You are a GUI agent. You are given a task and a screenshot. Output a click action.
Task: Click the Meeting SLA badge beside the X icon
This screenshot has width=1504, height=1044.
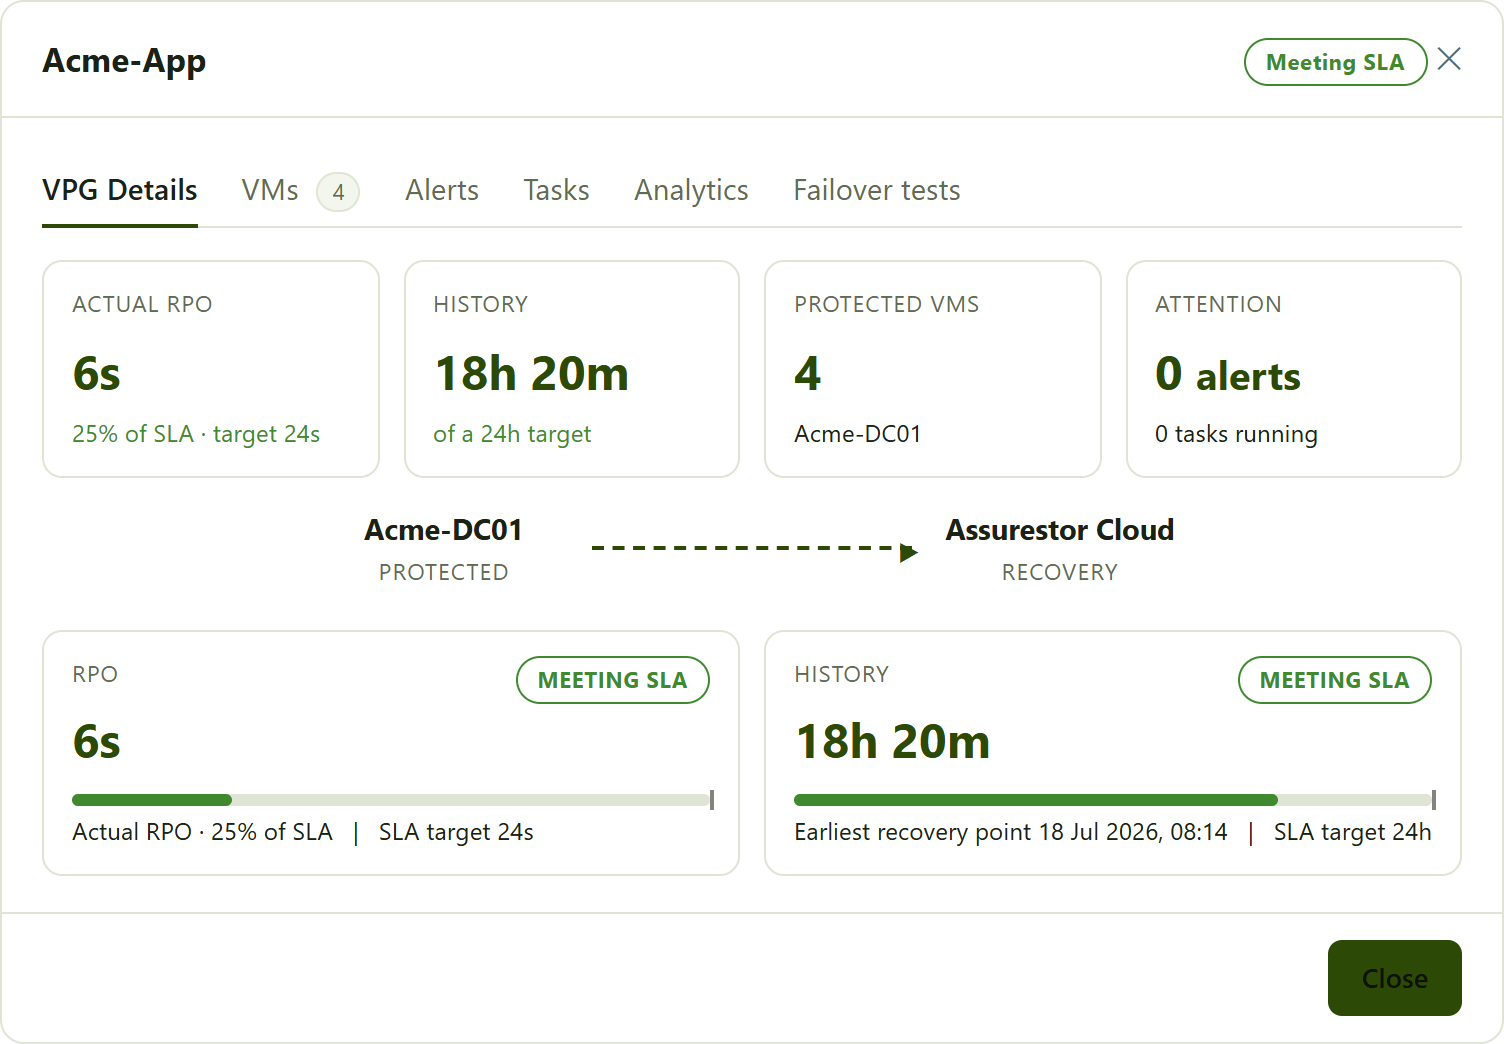pyautogui.click(x=1335, y=62)
